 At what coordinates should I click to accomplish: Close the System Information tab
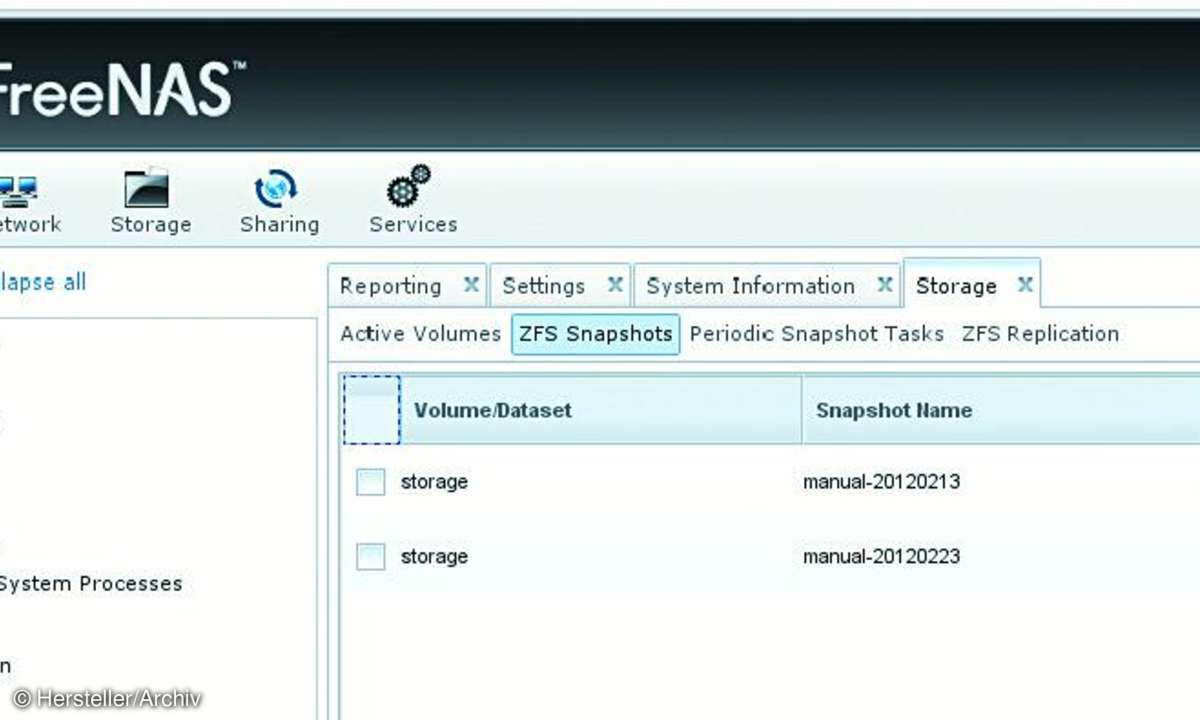pos(885,285)
